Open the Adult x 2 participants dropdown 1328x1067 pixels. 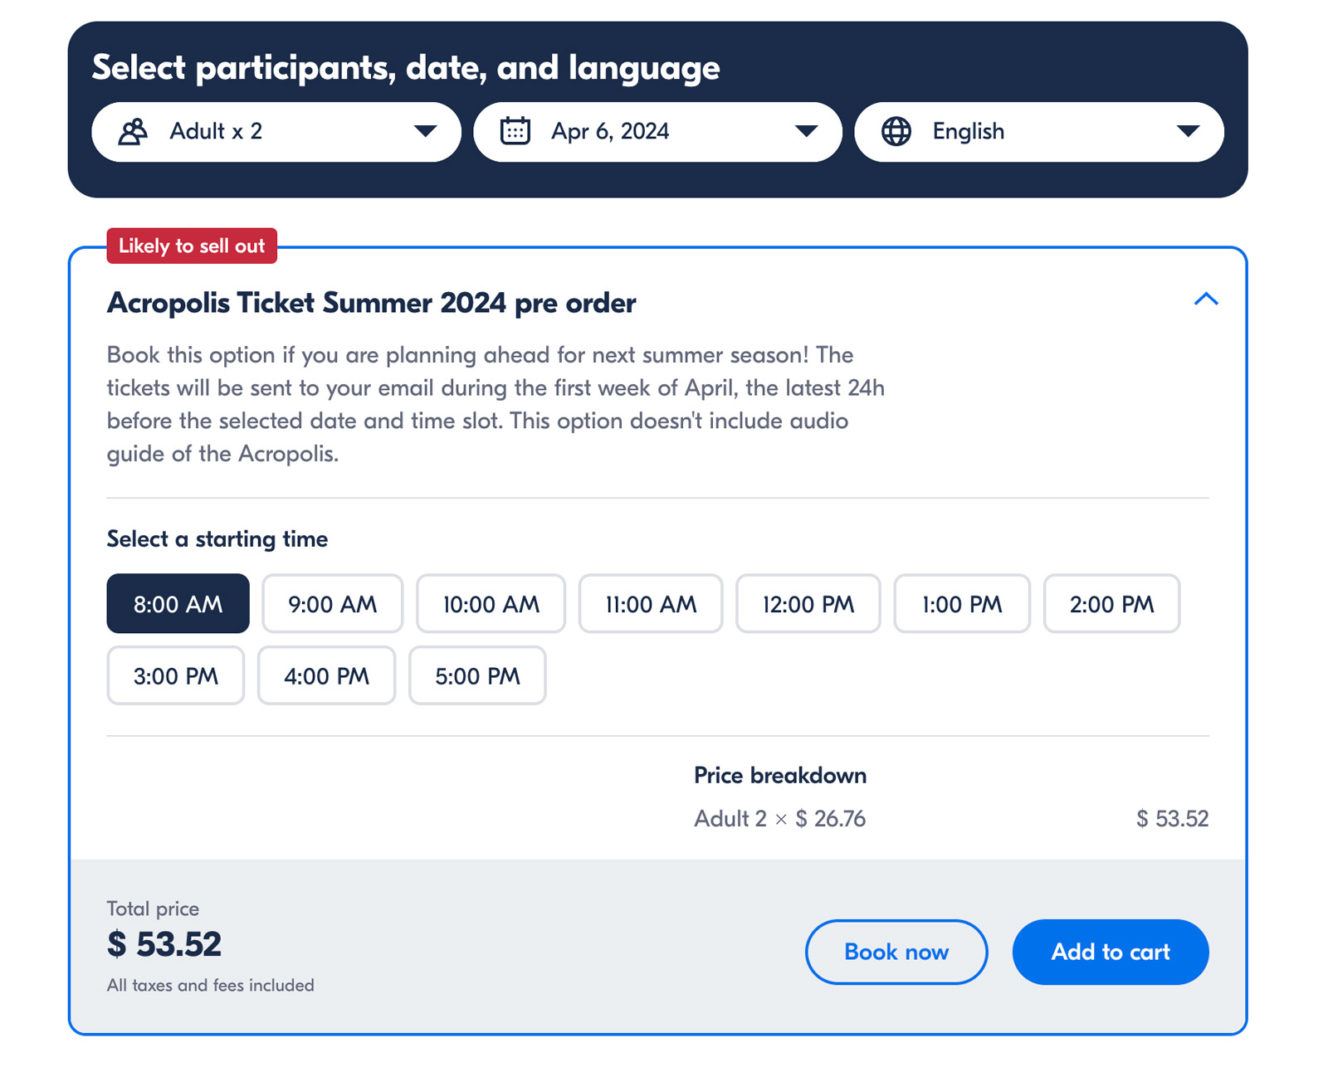pos(276,132)
